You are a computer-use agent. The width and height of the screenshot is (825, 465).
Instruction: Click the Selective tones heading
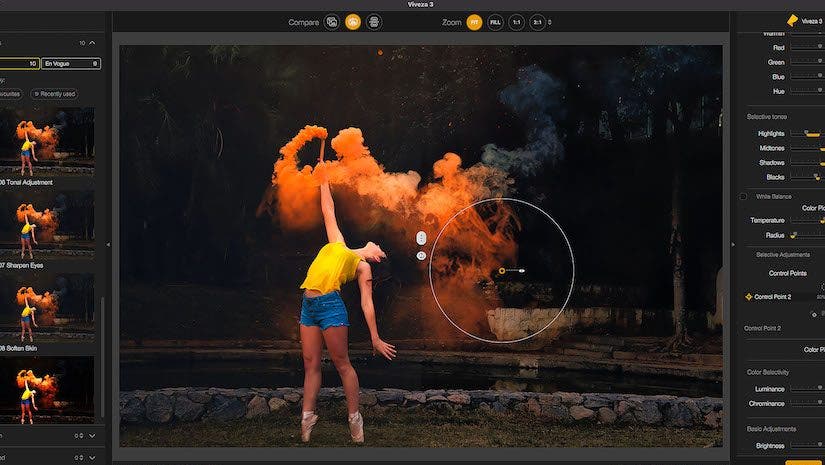tap(767, 116)
